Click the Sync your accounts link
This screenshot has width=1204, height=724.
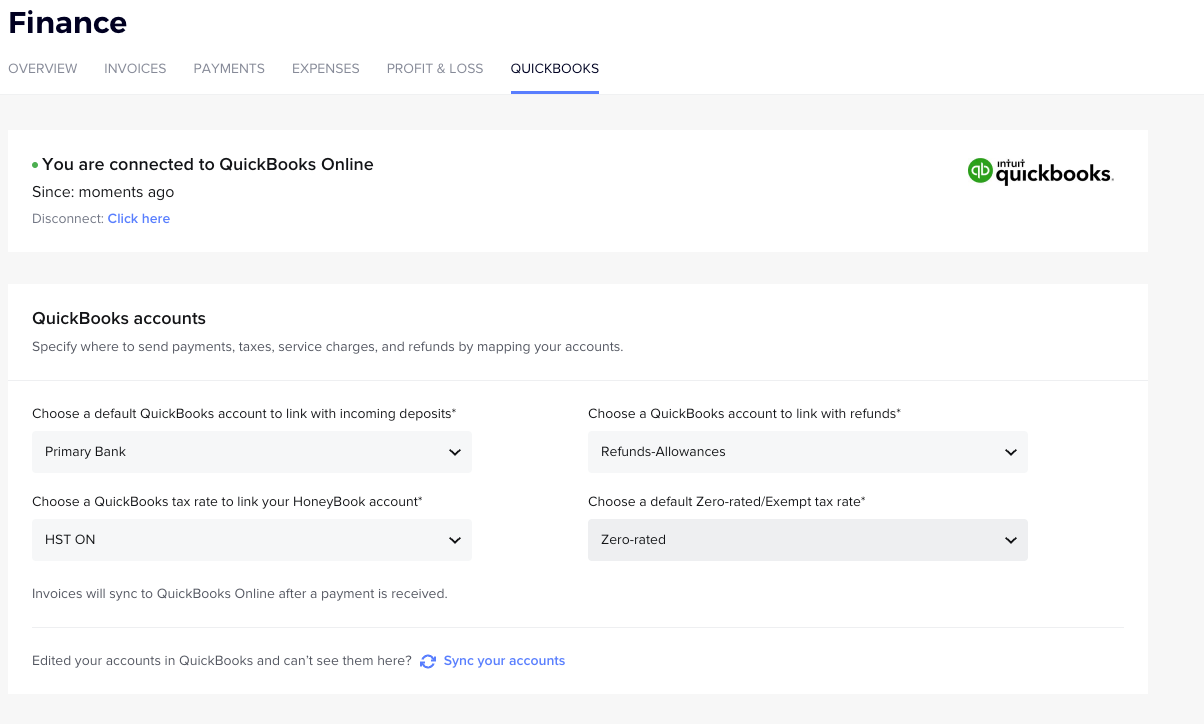(x=504, y=661)
